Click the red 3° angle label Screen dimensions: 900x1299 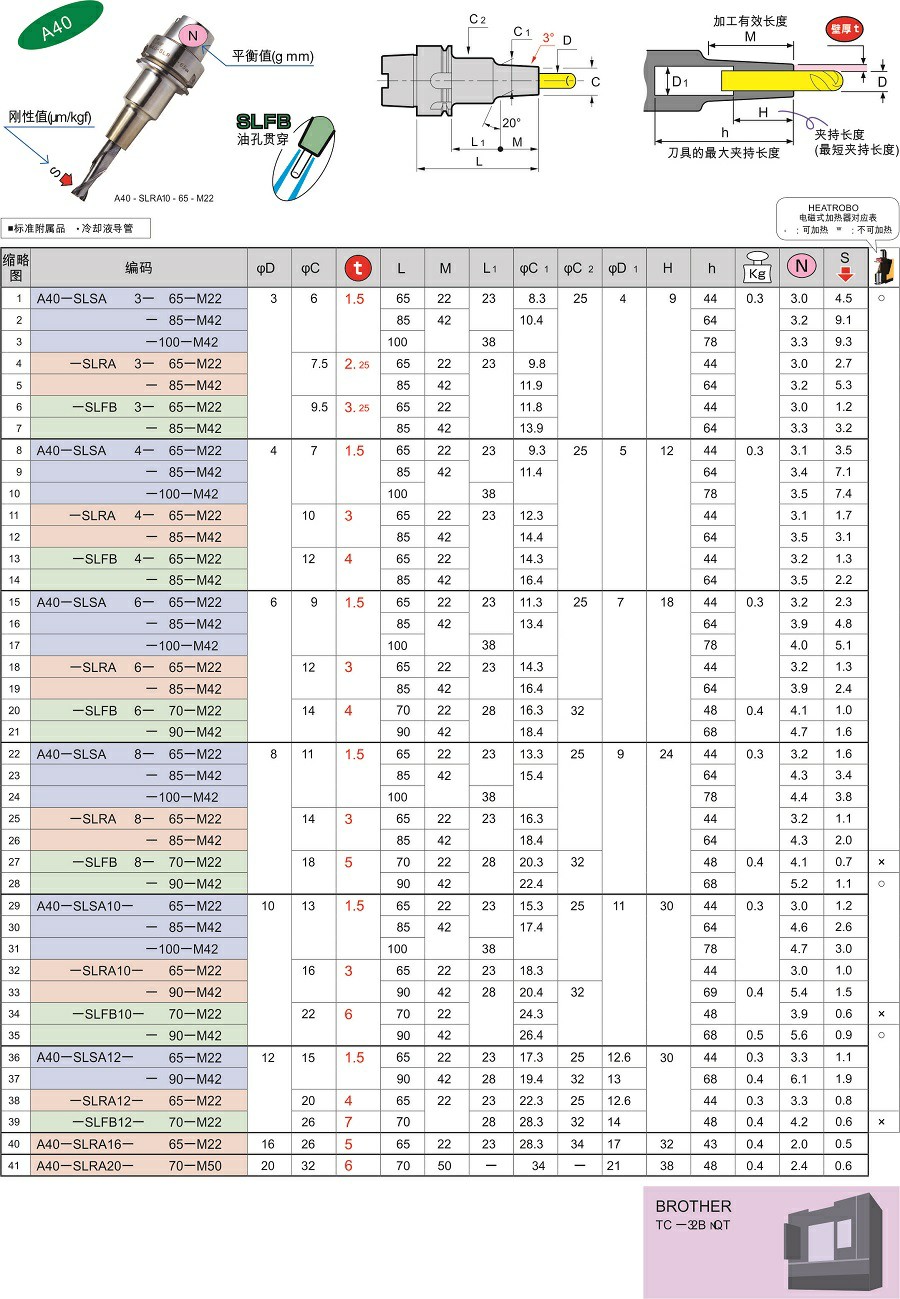tap(548, 37)
